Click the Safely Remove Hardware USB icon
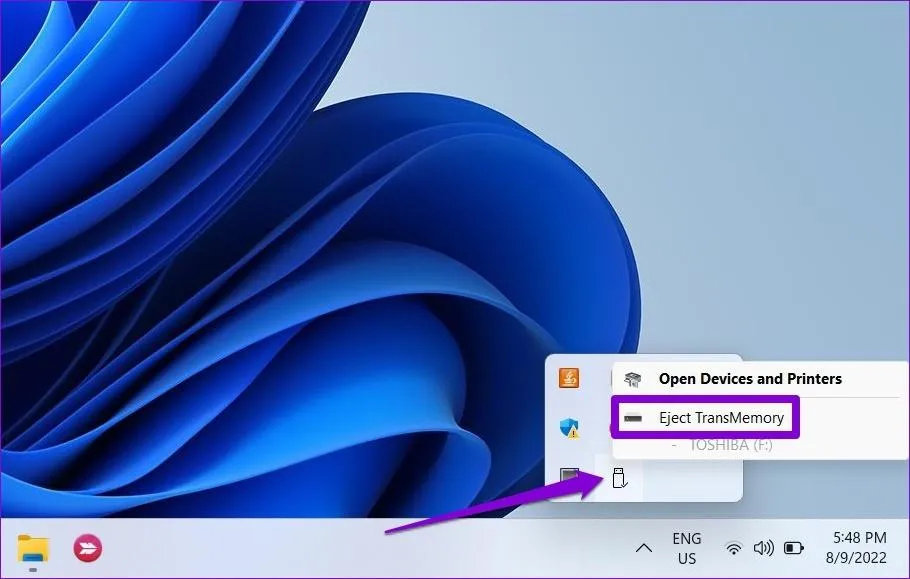The height and width of the screenshot is (579, 910). [620, 478]
